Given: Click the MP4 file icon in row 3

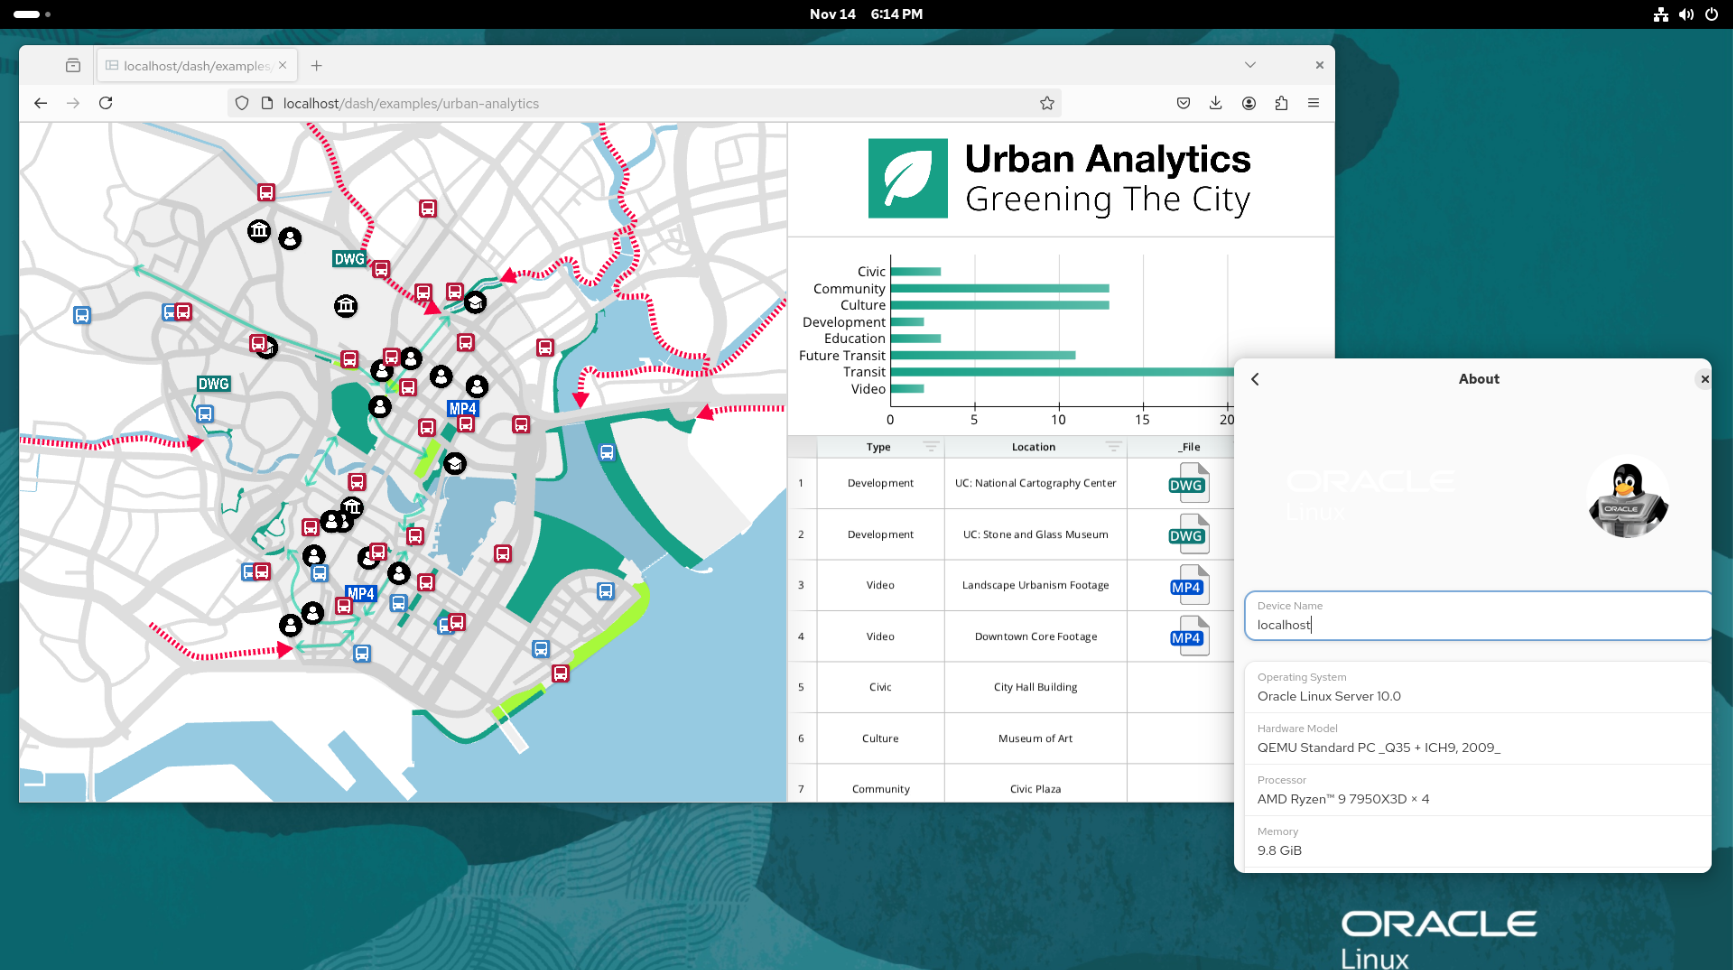Looking at the screenshot, I should pos(1187,586).
